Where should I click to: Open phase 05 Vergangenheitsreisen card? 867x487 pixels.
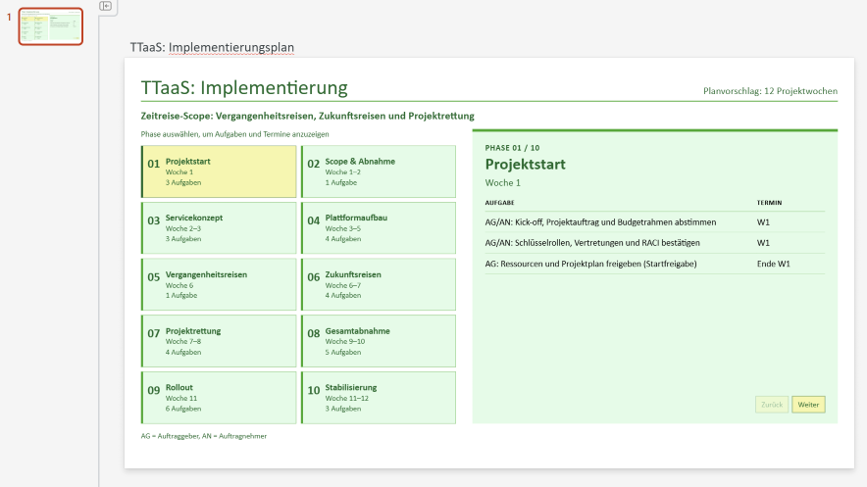(219, 285)
